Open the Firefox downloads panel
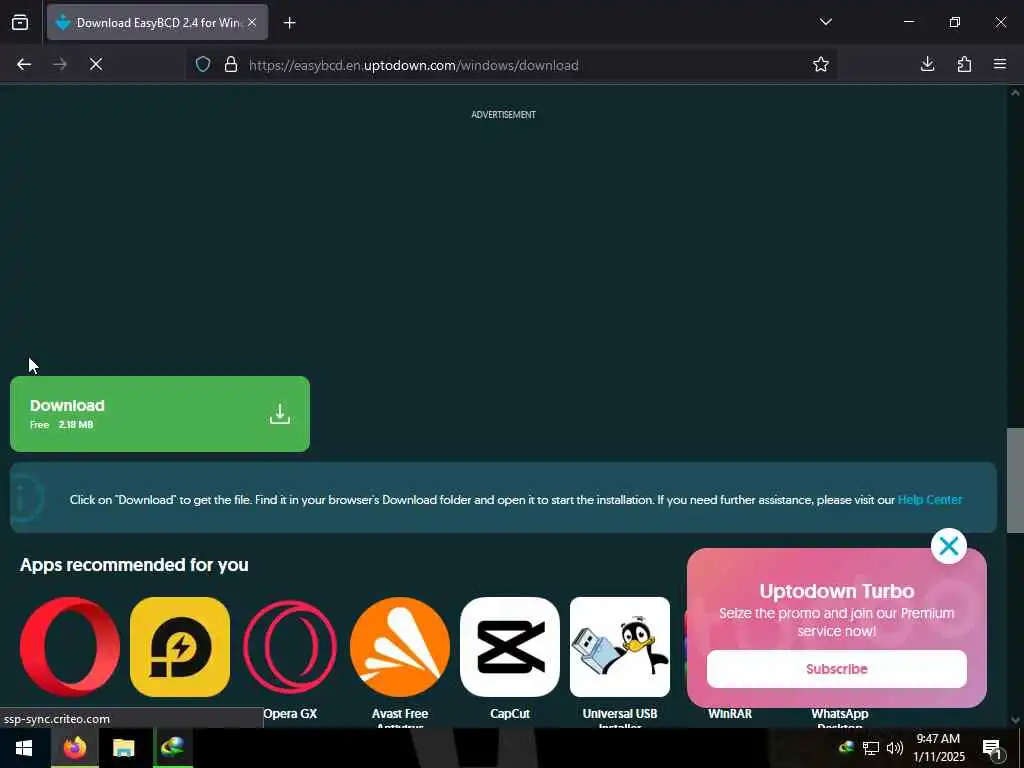 pyautogui.click(x=927, y=64)
